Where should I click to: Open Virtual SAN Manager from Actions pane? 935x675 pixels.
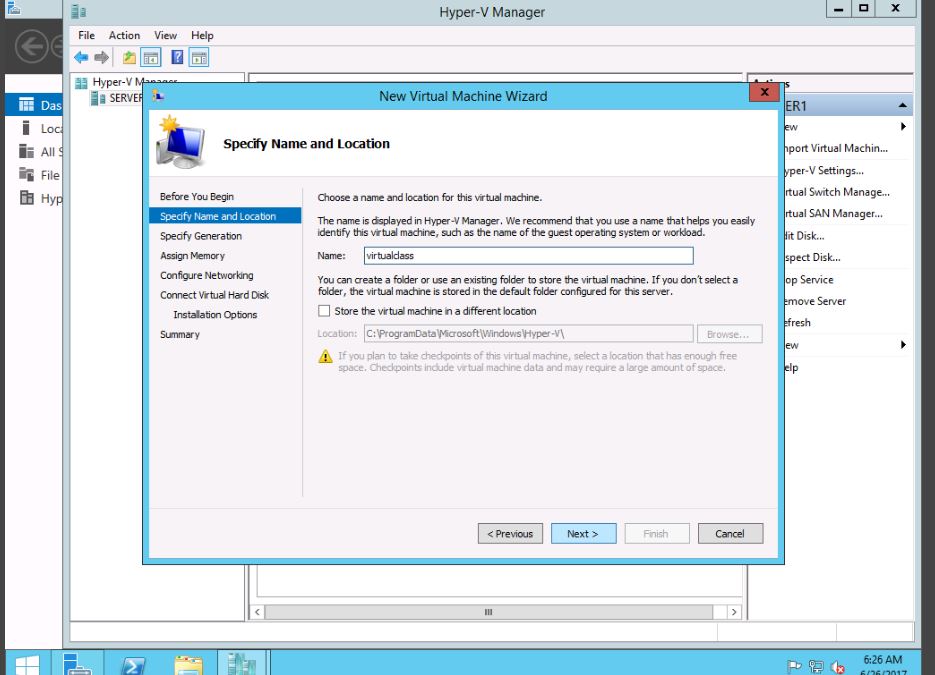point(834,213)
